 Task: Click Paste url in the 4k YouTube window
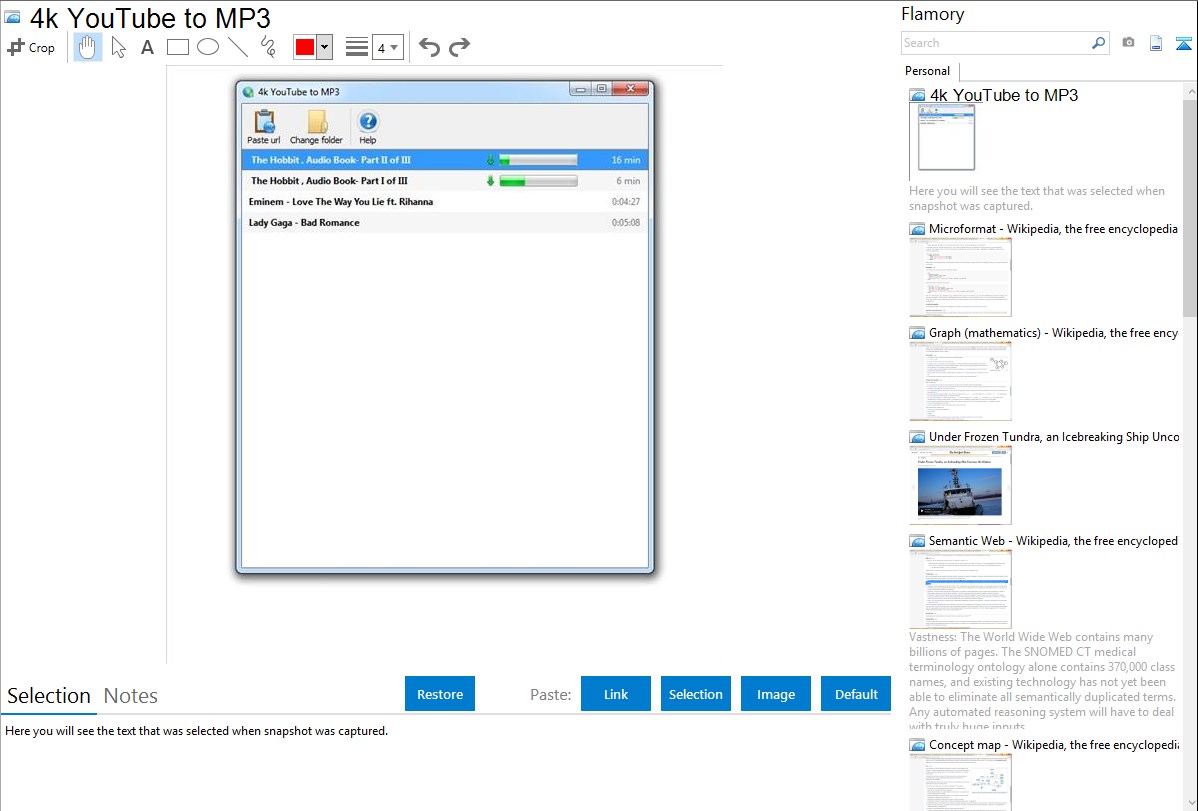click(x=264, y=127)
